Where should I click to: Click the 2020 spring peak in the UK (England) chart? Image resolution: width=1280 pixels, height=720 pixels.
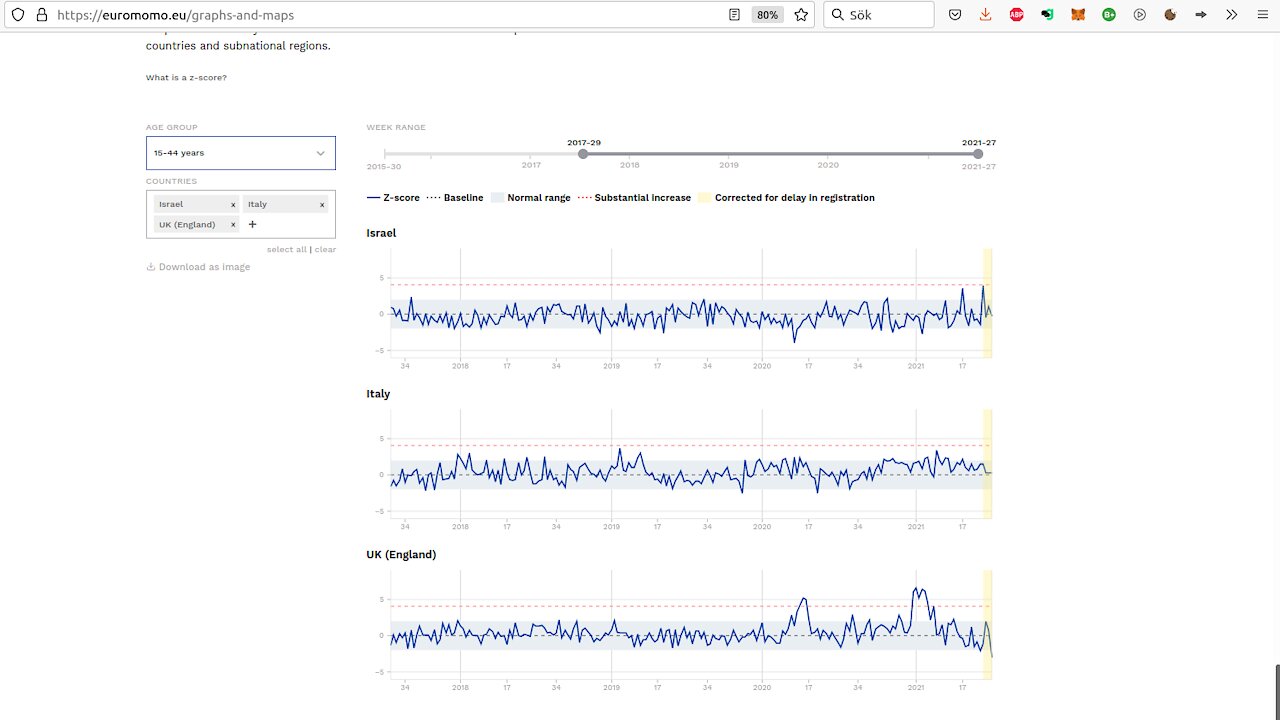(x=804, y=599)
